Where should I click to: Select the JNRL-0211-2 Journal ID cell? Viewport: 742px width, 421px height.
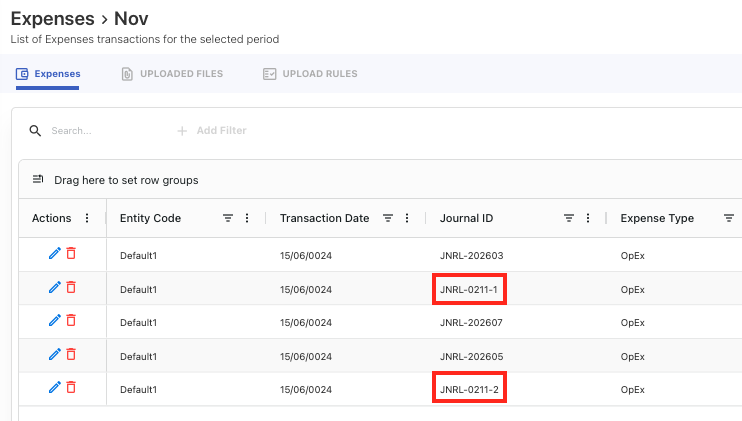(469, 388)
